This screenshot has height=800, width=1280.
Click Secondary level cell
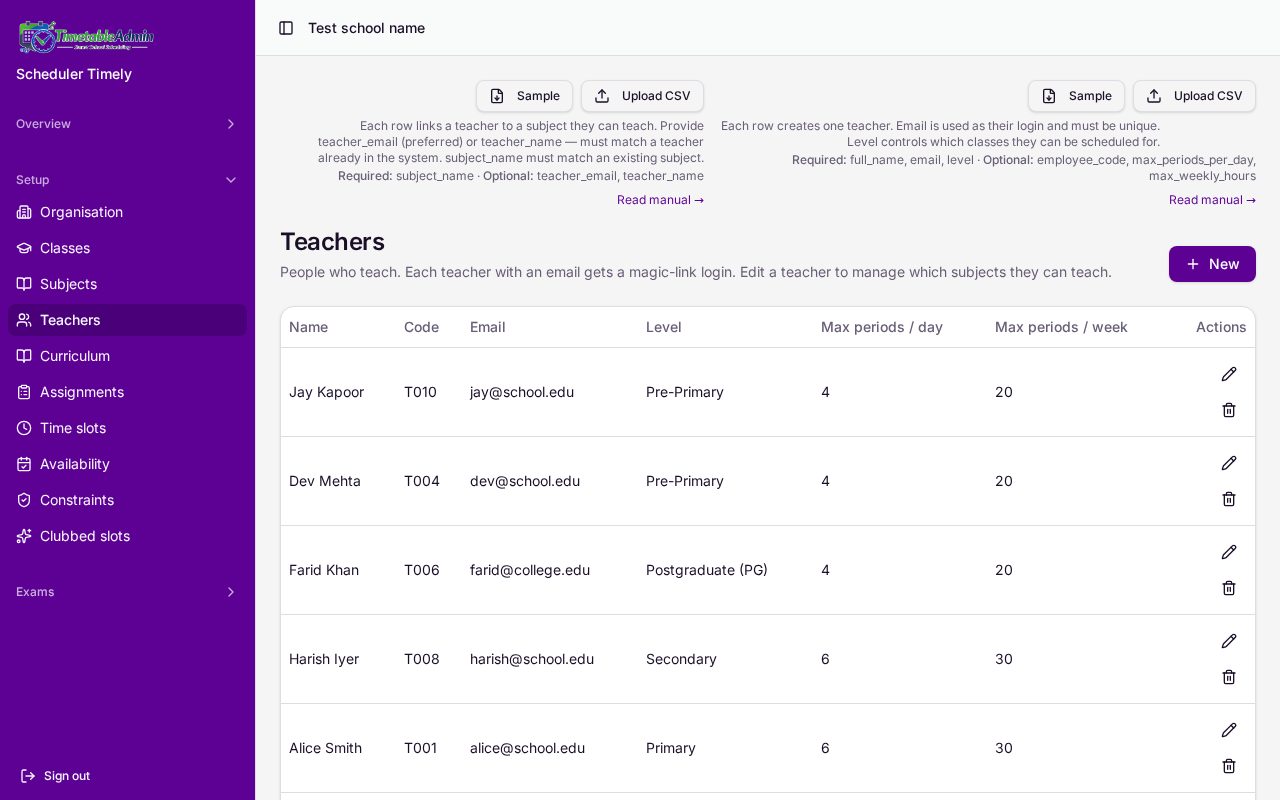click(681, 659)
